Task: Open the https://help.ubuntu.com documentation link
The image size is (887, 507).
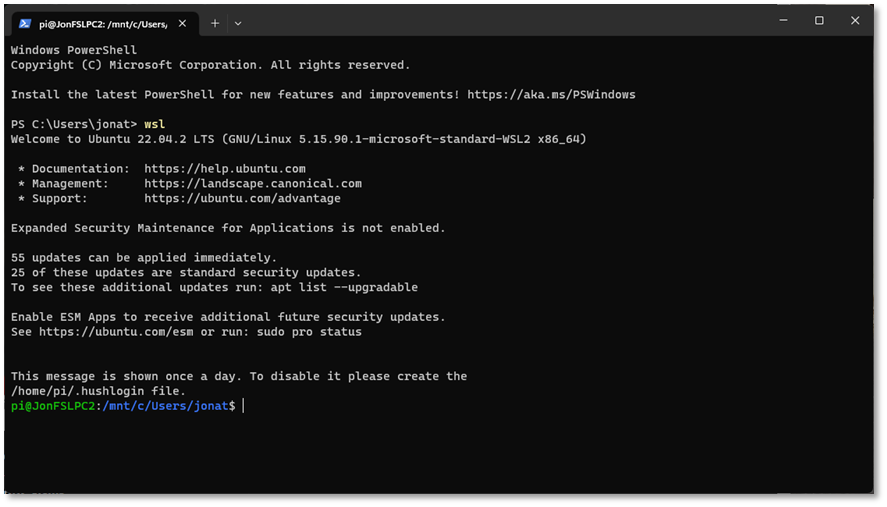Action: tap(225, 169)
